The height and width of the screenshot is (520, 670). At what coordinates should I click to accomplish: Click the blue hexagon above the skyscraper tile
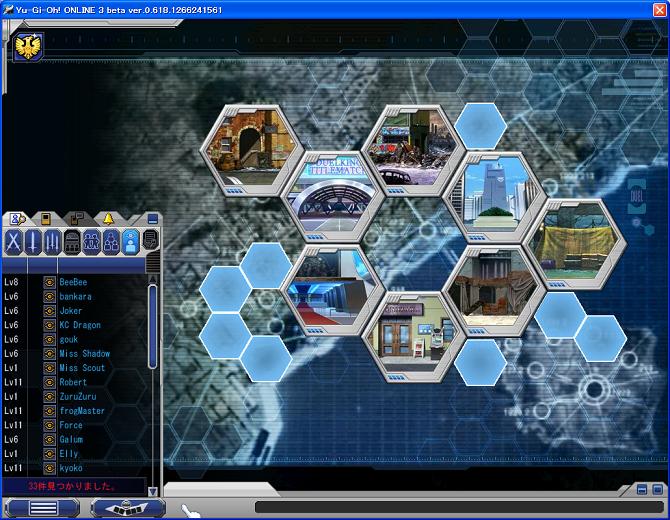[480, 126]
